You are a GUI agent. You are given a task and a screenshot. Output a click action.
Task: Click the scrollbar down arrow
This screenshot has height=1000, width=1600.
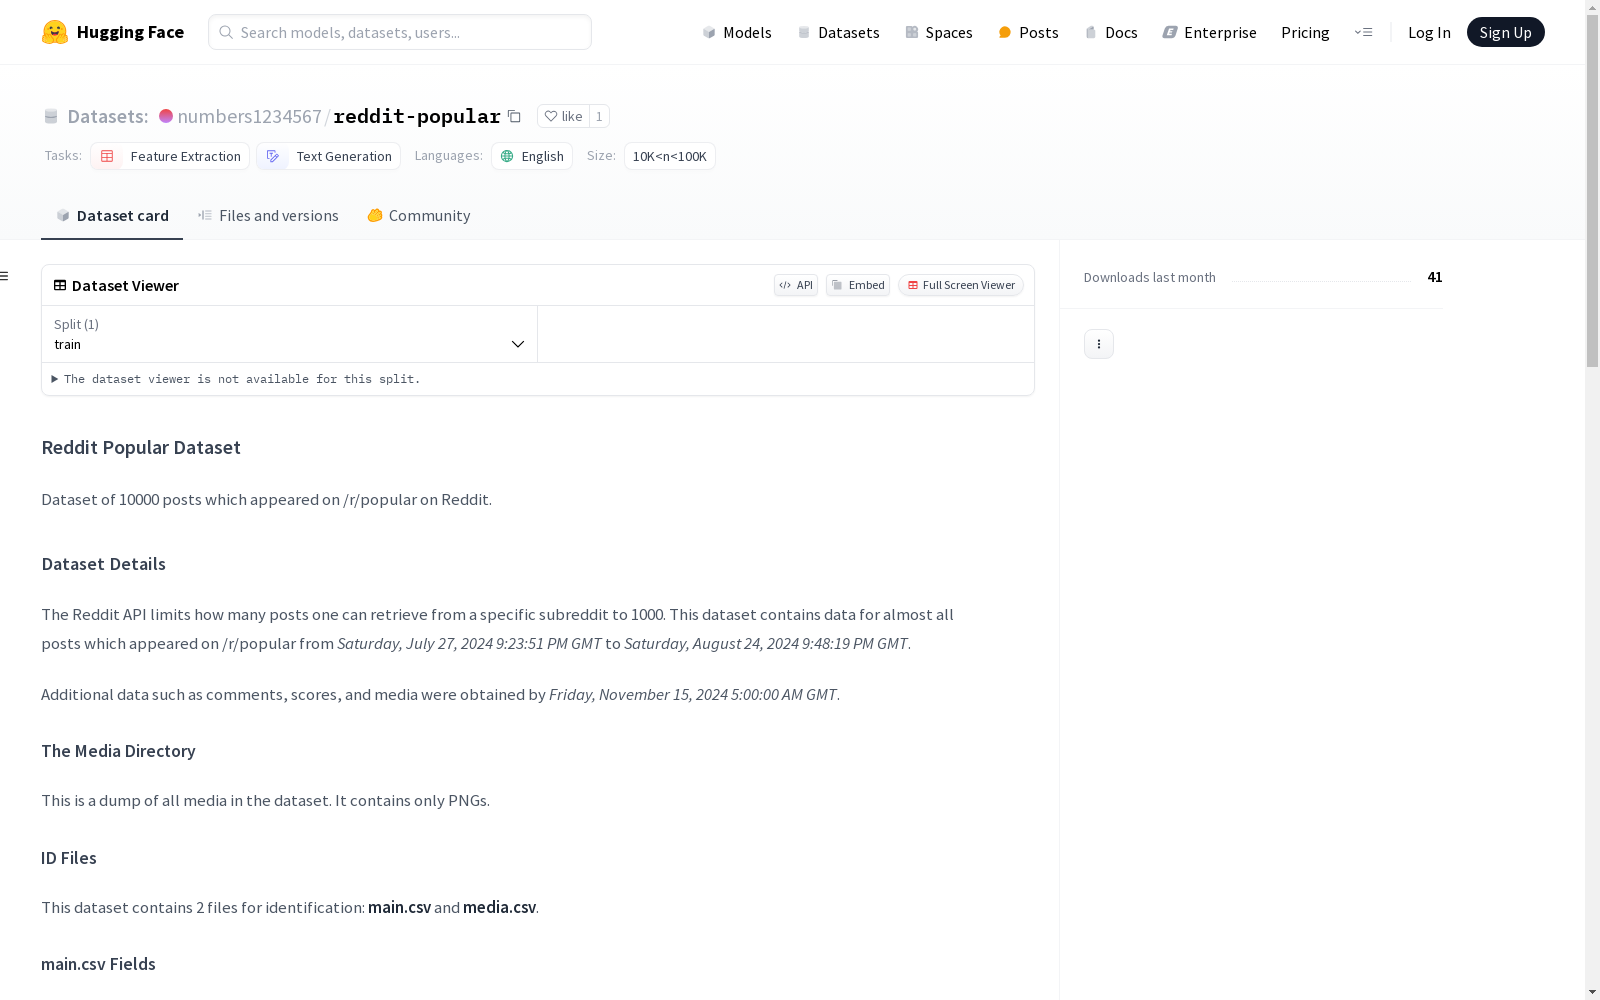(x=1592, y=992)
